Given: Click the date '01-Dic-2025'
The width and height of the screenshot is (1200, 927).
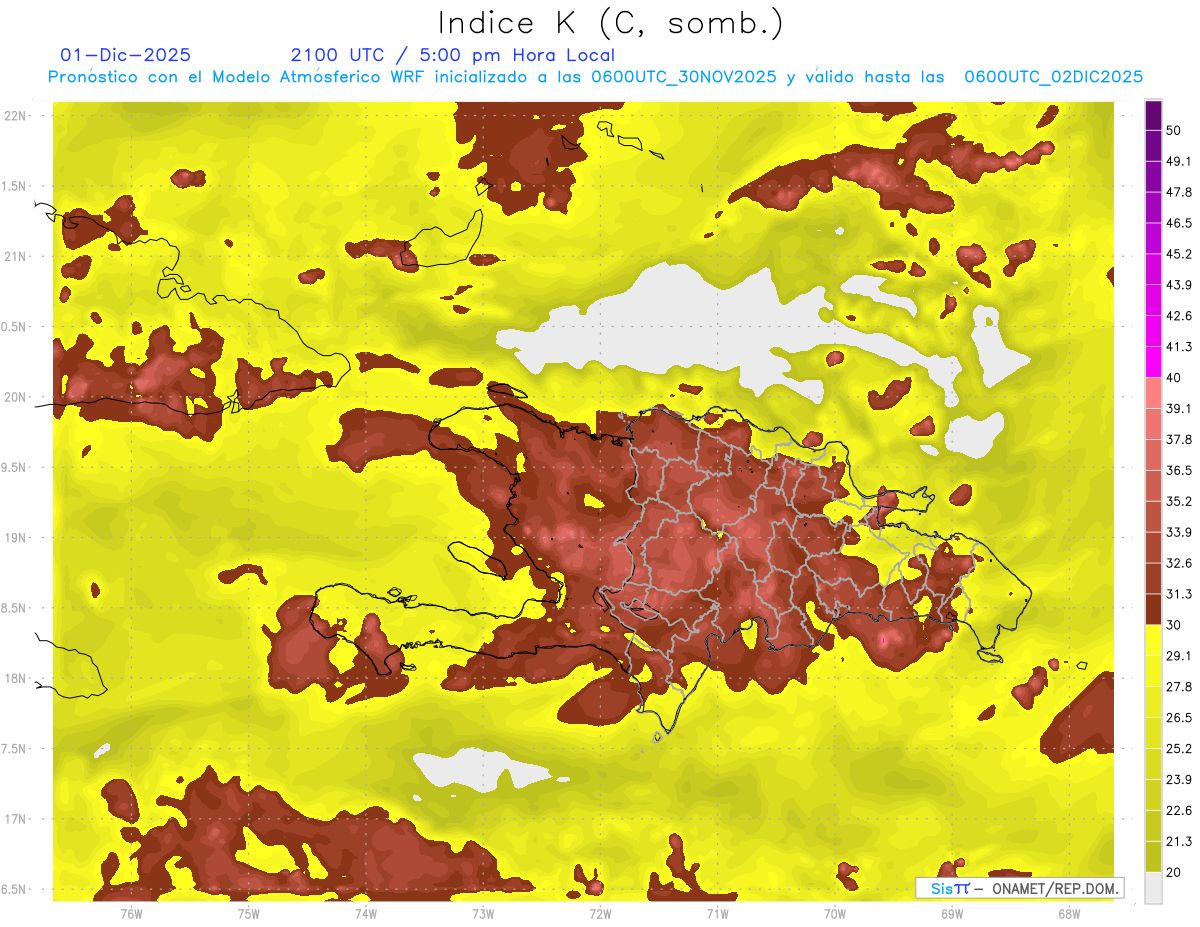Looking at the screenshot, I should [x=126, y=55].
